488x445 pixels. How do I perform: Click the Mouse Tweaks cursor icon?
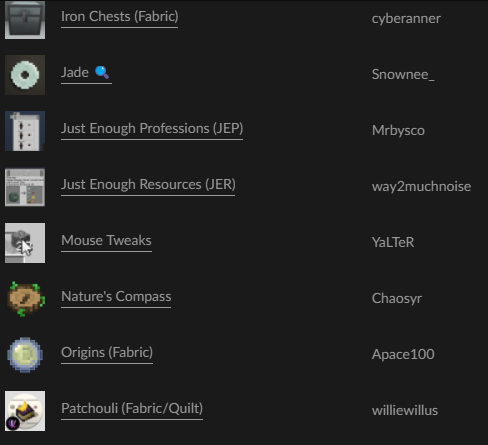(25, 243)
